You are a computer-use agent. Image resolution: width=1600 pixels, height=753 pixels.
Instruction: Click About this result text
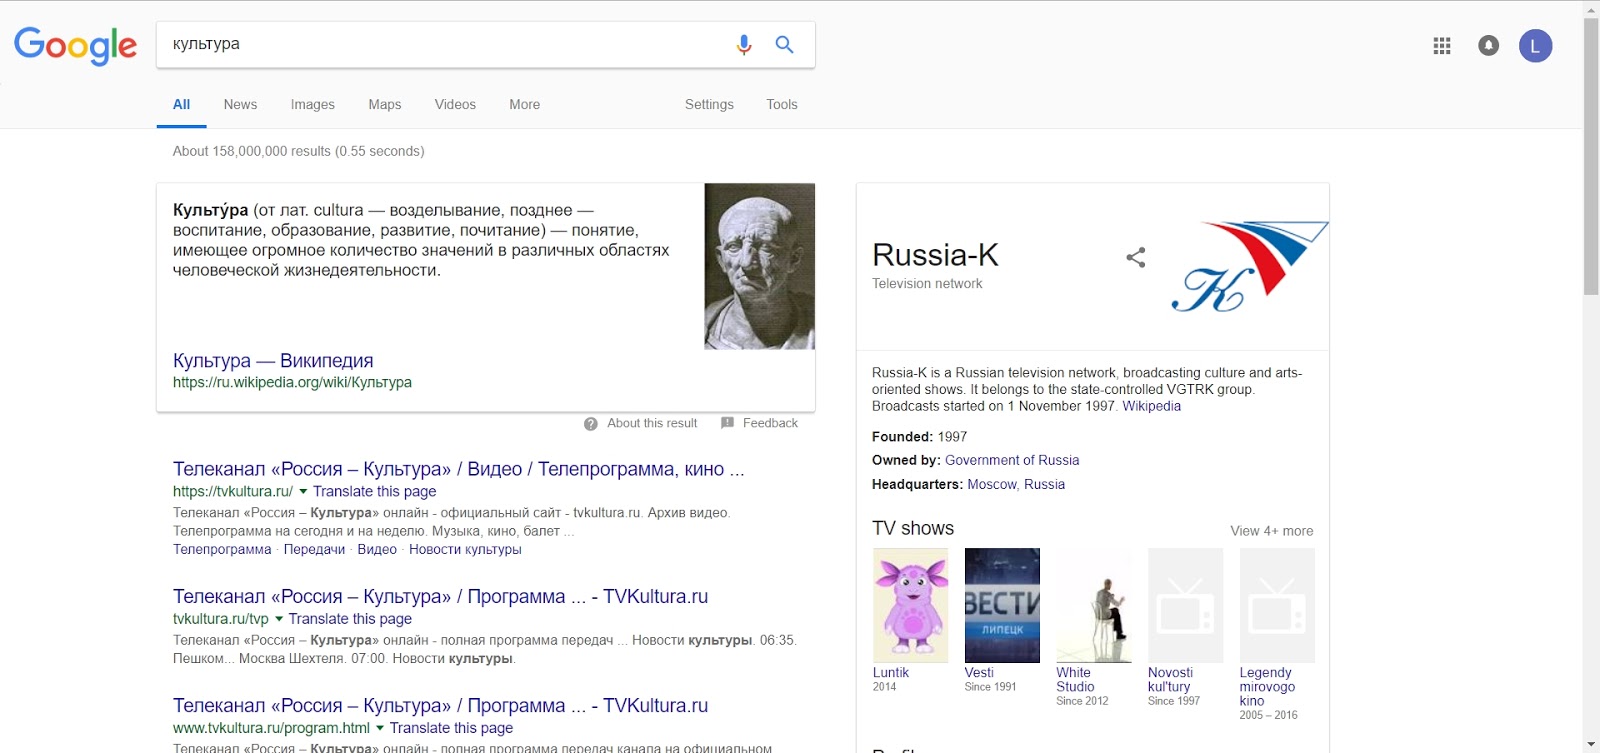pyautogui.click(x=652, y=423)
